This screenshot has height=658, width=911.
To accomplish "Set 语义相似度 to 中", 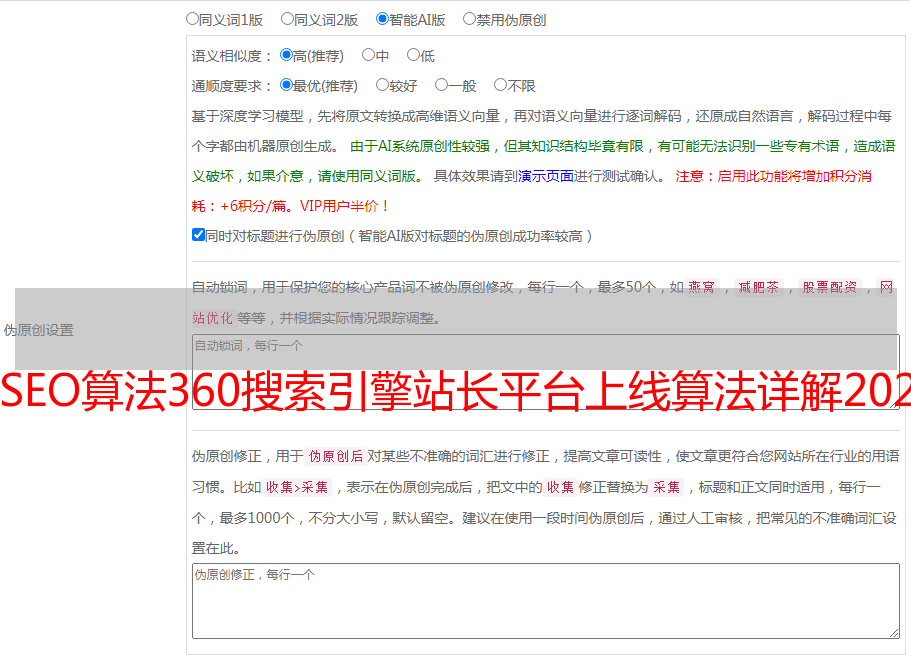I will [x=368, y=55].
